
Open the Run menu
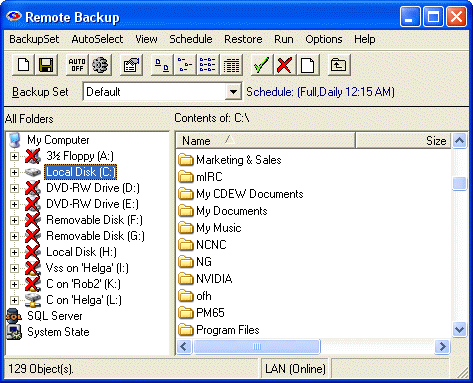(x=284, y=39)
